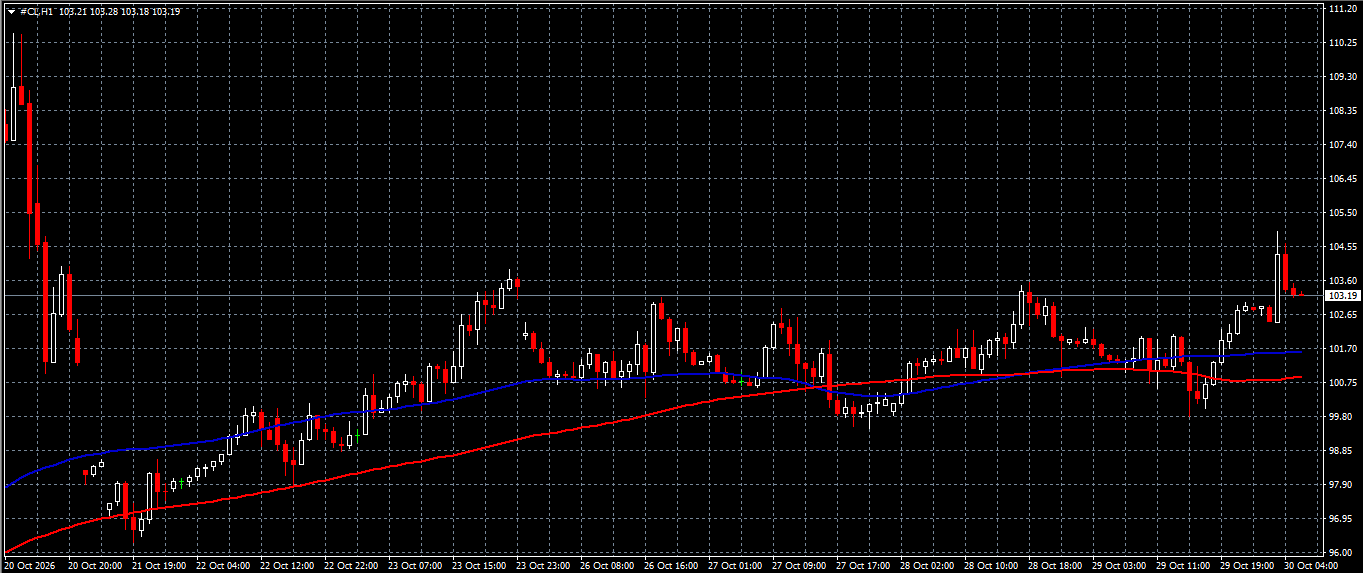Click the 28 Oct 10:00 time label
The image size is (1363, 573).
point(992,565)
